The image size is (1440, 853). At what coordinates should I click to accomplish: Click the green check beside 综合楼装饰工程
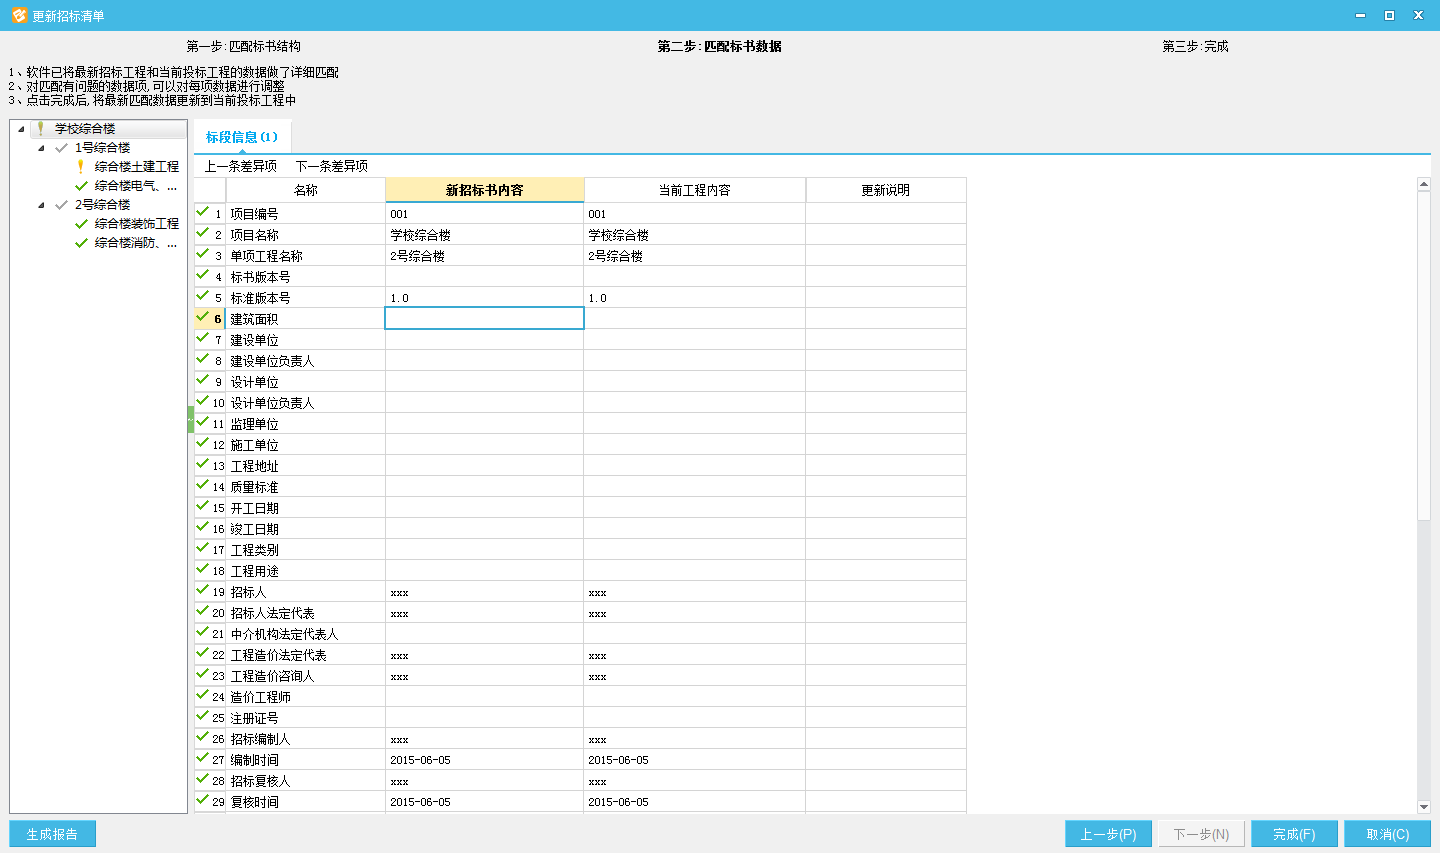[x=81, y=224]
